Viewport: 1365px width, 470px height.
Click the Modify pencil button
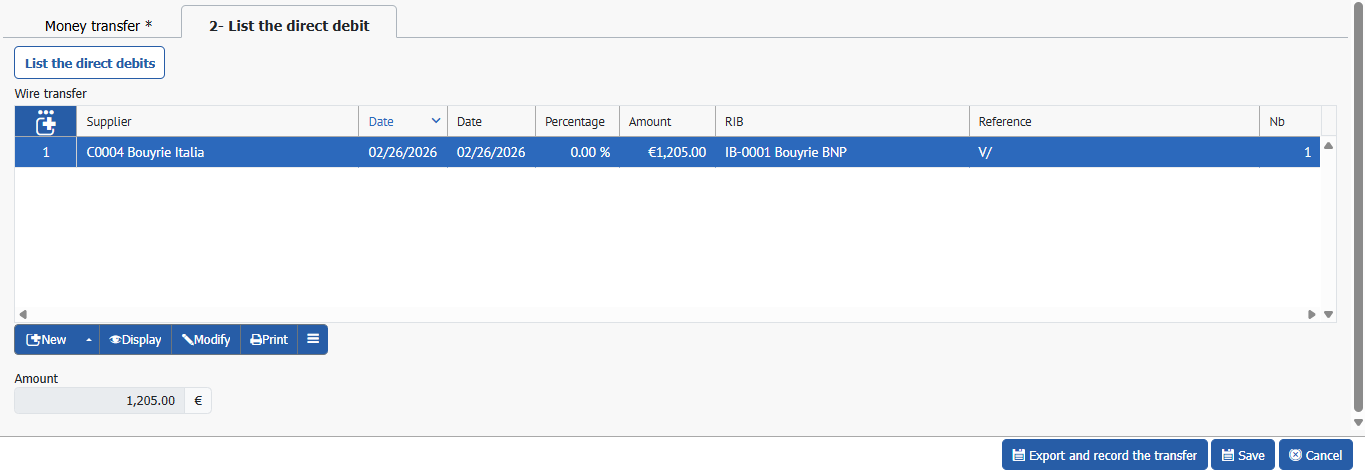point(206,340)
